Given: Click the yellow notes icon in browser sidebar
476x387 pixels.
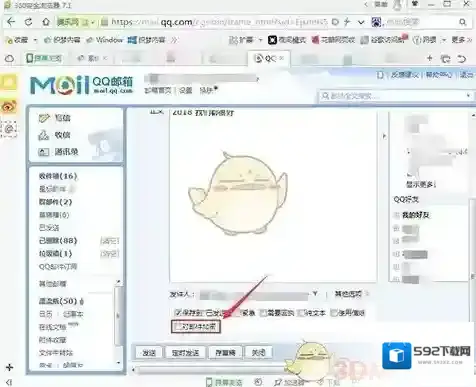Looking at the screenshot, I should 9,82.
